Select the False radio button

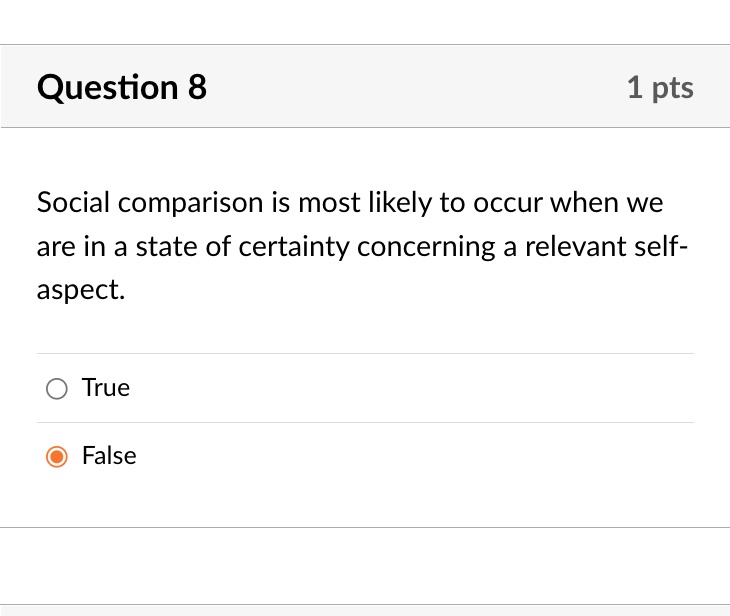click(x=57, y=456)
